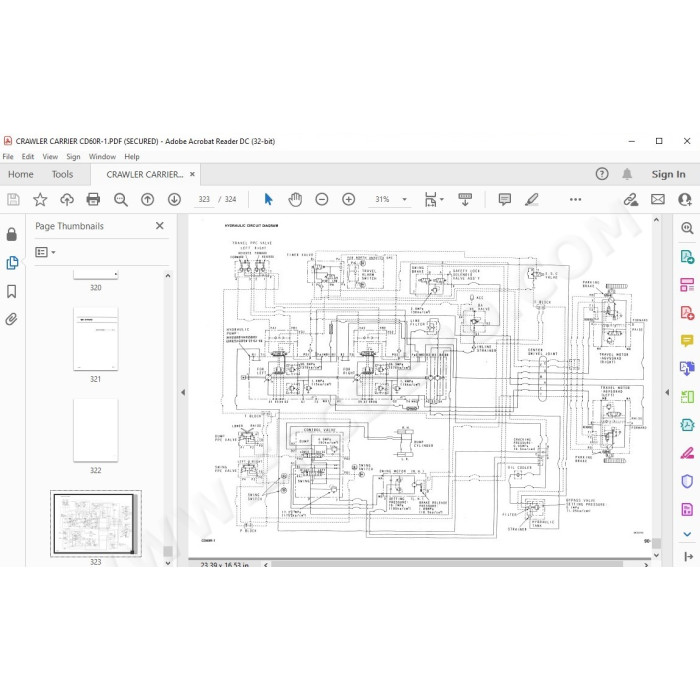Open the Bookmarks pane icon
This screenshot has width=700, height=700.
click(x=12, y=291)
